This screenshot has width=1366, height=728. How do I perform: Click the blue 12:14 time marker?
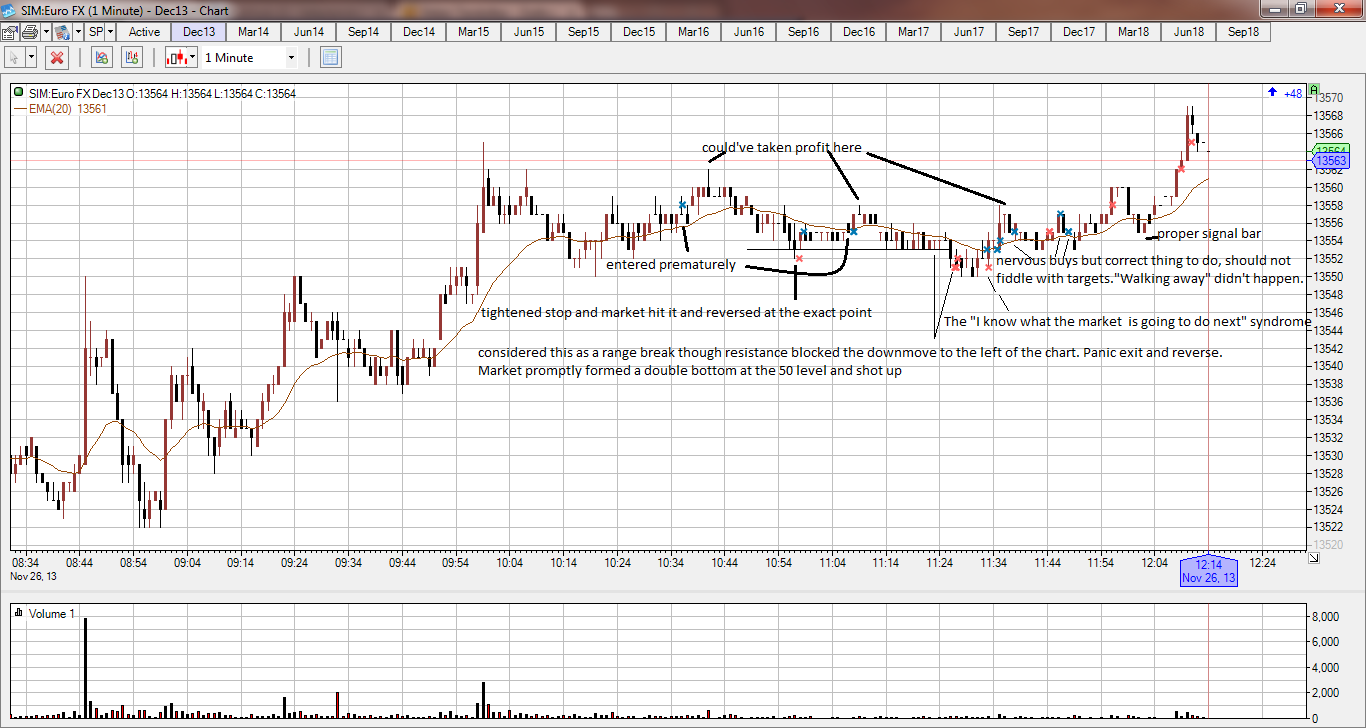pos(1209,570)
